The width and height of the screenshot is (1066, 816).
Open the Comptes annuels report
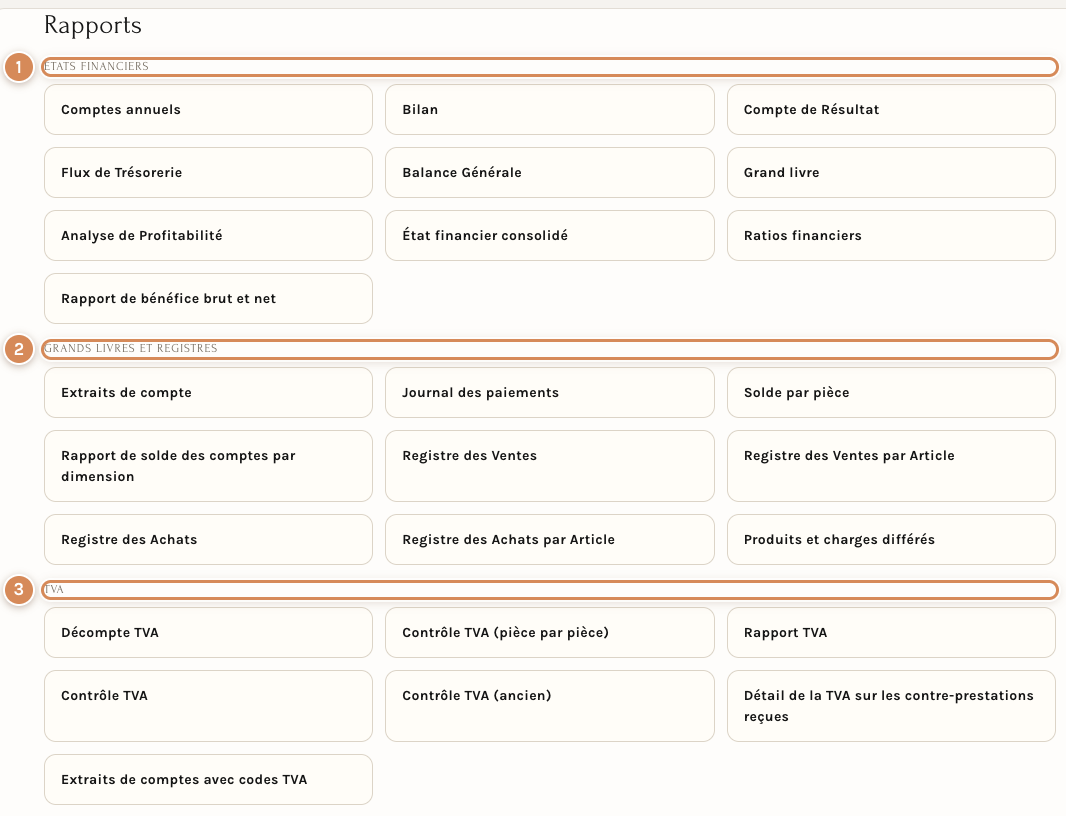[208, 109]
